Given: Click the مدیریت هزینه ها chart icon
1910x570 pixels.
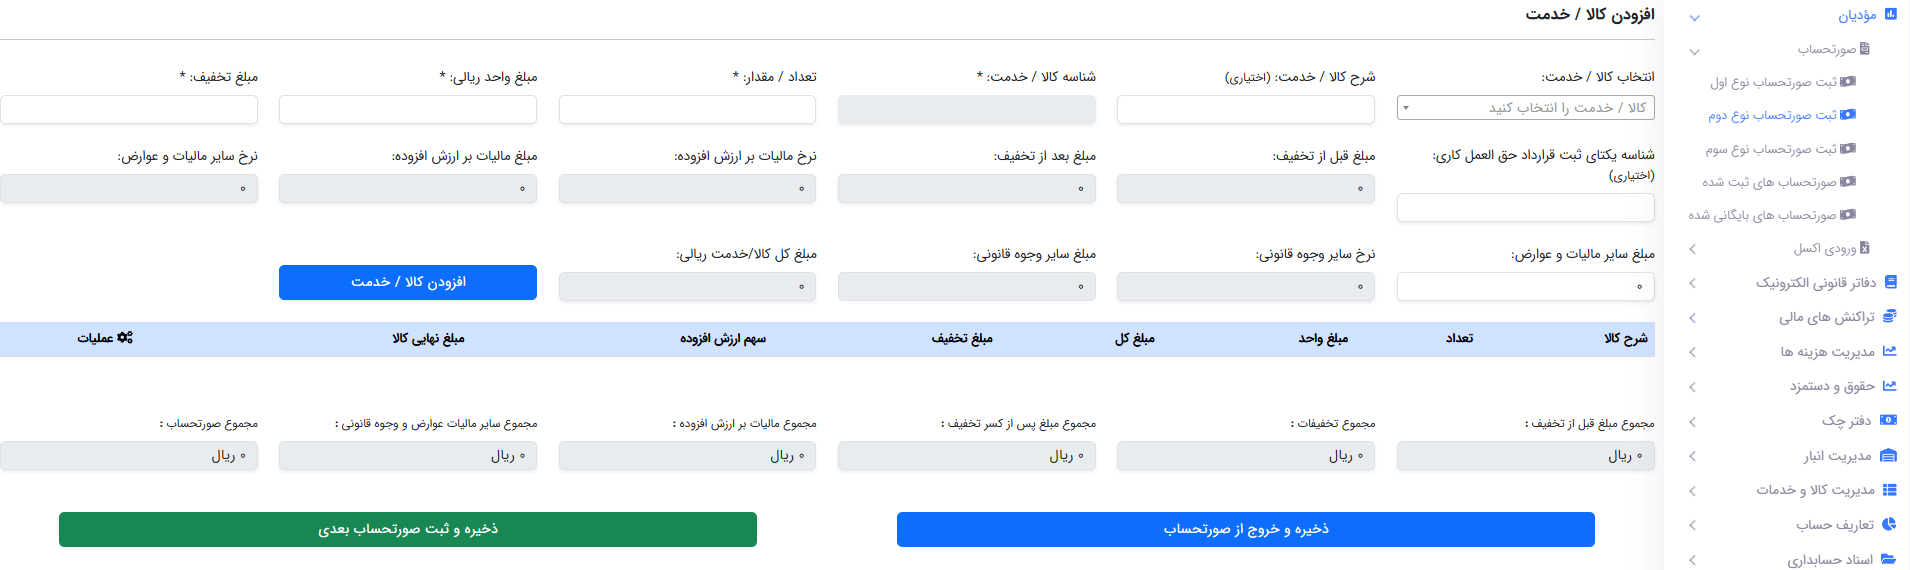Looking at the screenshot, I should pyautogui.click(x=1890, y=352).
